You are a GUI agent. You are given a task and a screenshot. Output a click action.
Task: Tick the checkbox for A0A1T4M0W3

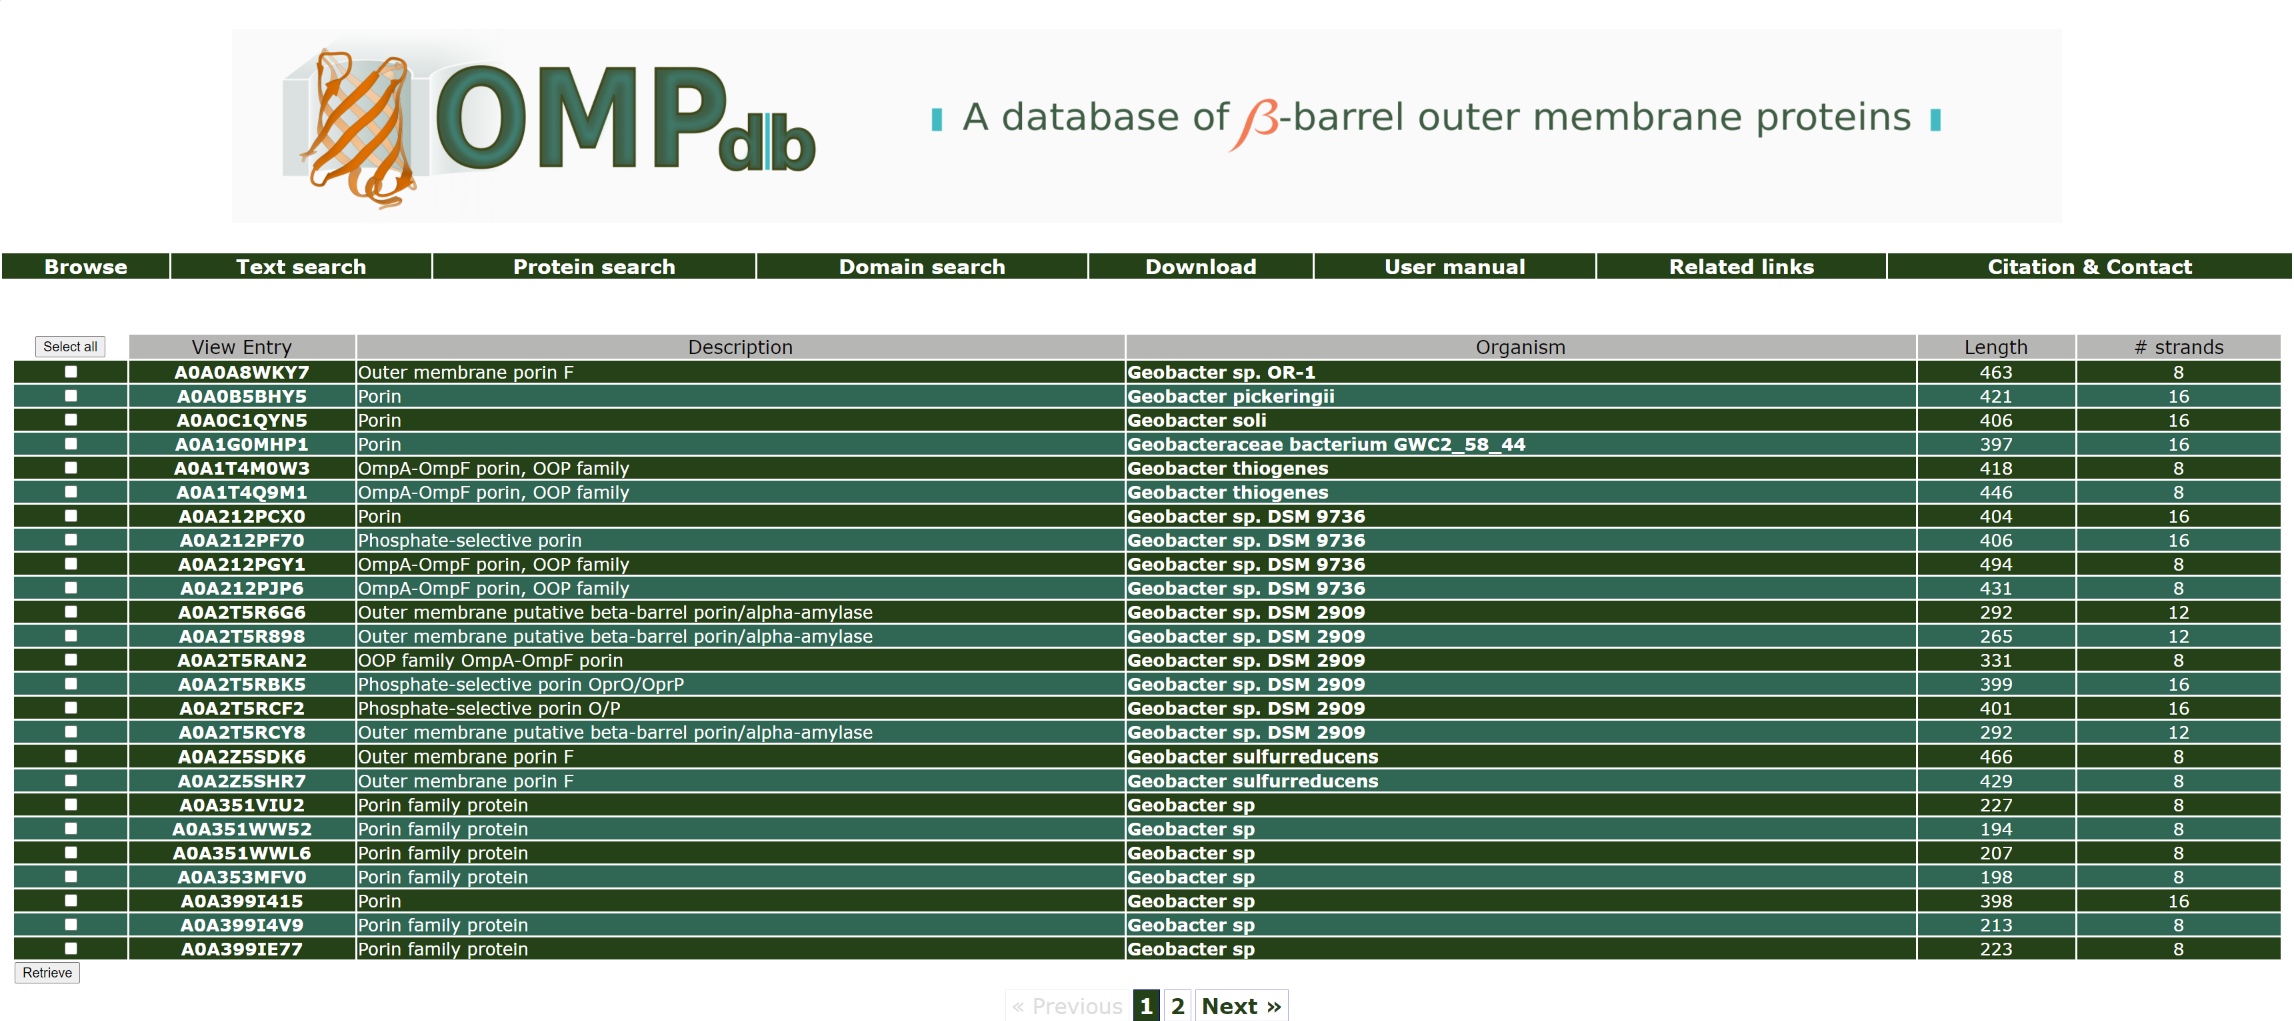pos(71,468)
